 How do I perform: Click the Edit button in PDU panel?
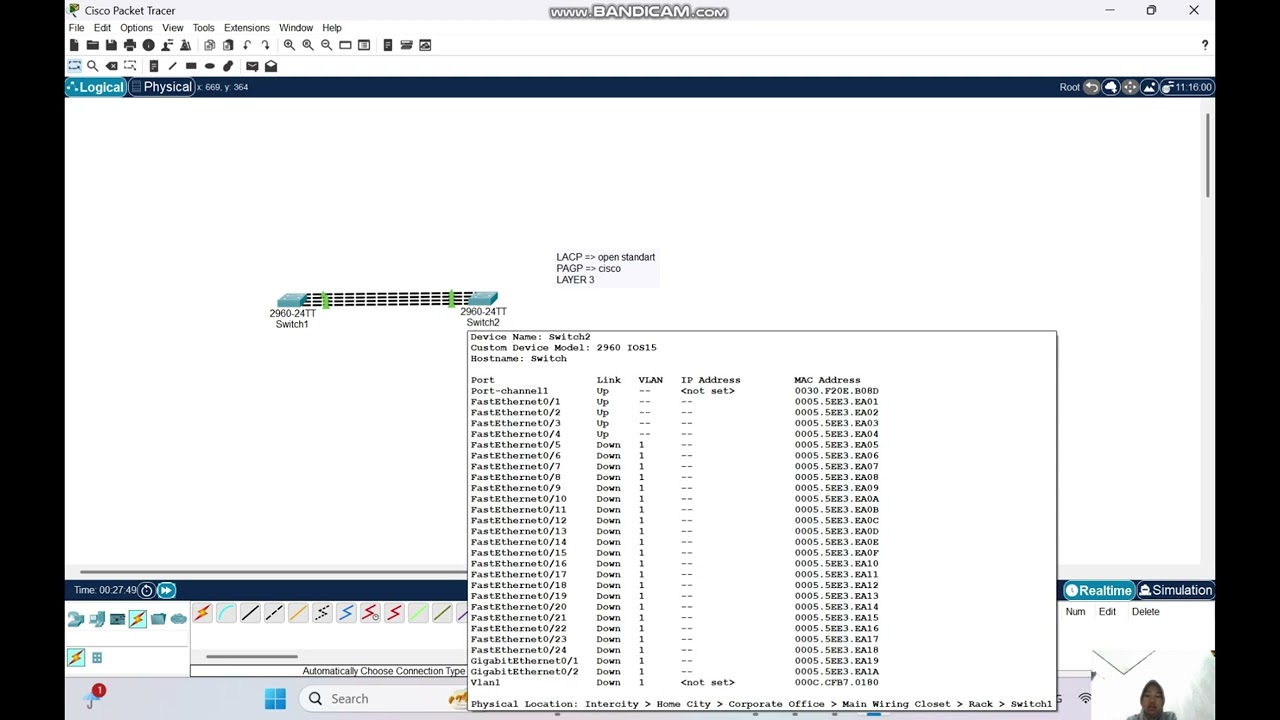[1107, 612]
